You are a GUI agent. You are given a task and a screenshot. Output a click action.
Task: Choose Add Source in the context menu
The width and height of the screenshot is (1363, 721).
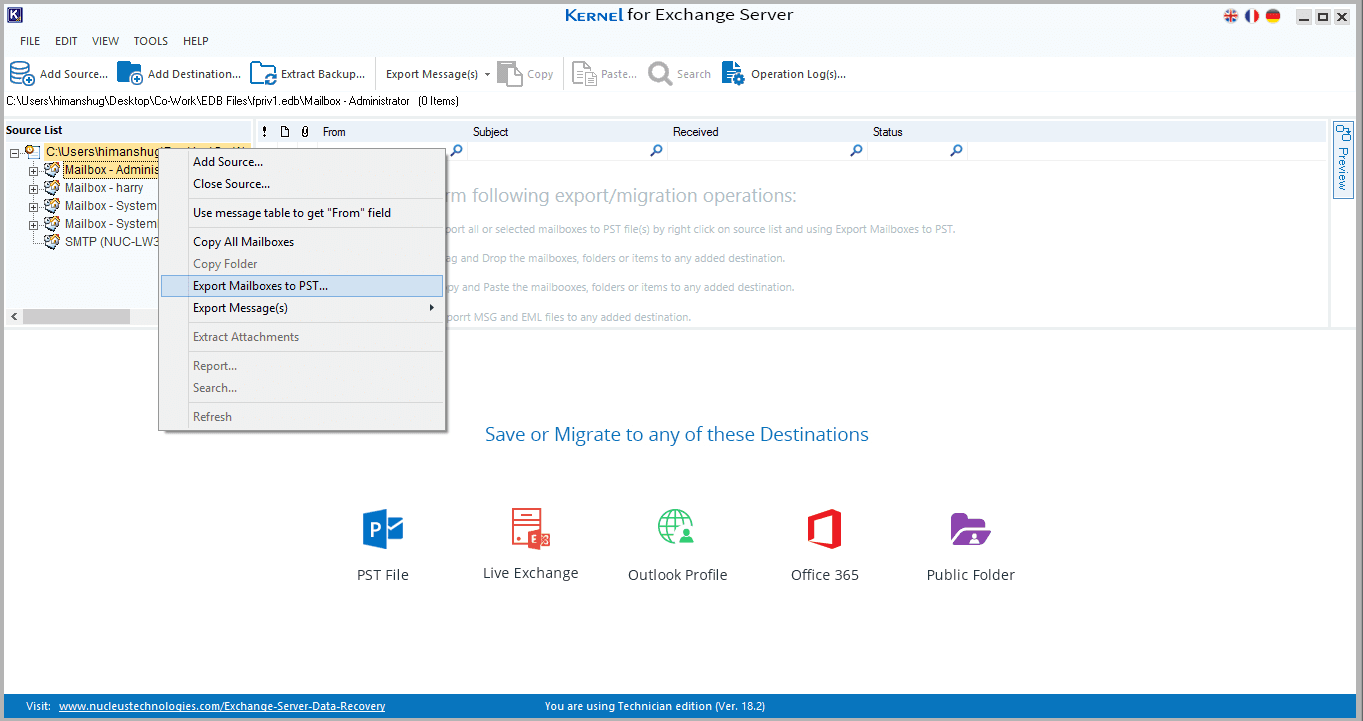pyautogui.click(x=302, y=162)
